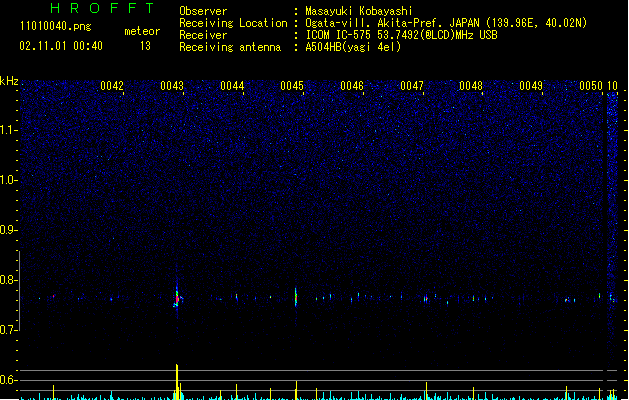
Task: Click the 1.0 kHz axis label
Action: [x=9, y=180]
